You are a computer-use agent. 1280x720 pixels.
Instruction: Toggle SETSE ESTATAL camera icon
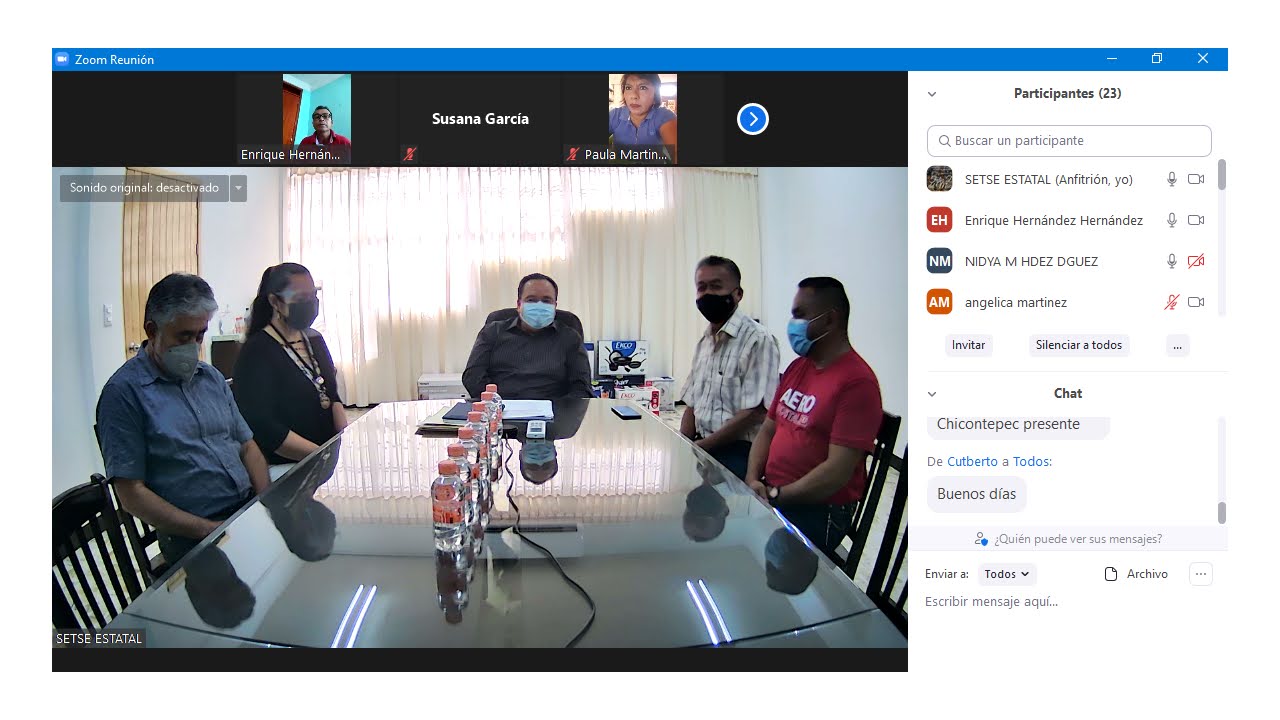tap(1196, 179)
